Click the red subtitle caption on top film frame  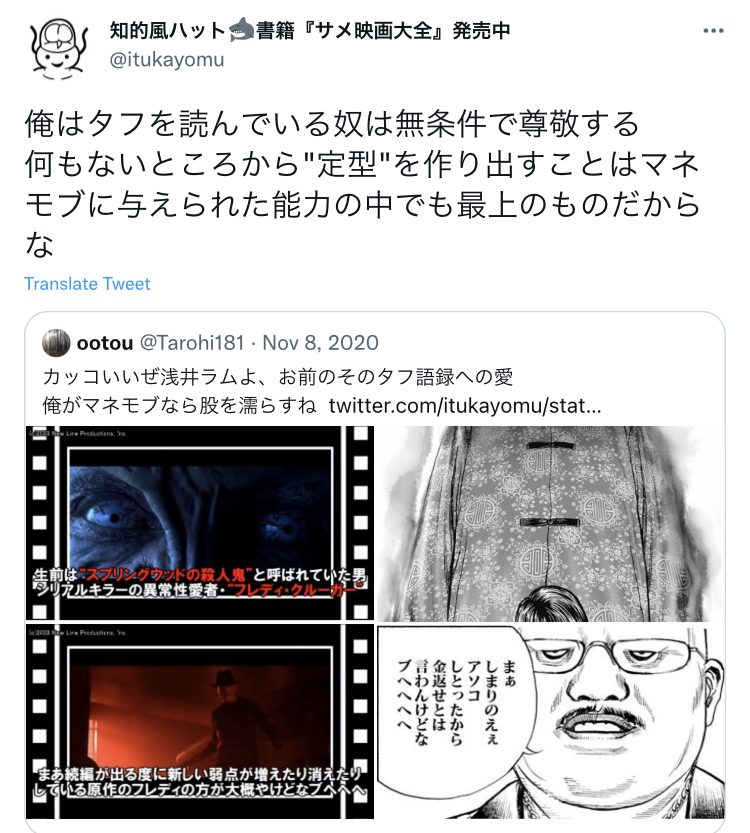click(x=200, y=582)
